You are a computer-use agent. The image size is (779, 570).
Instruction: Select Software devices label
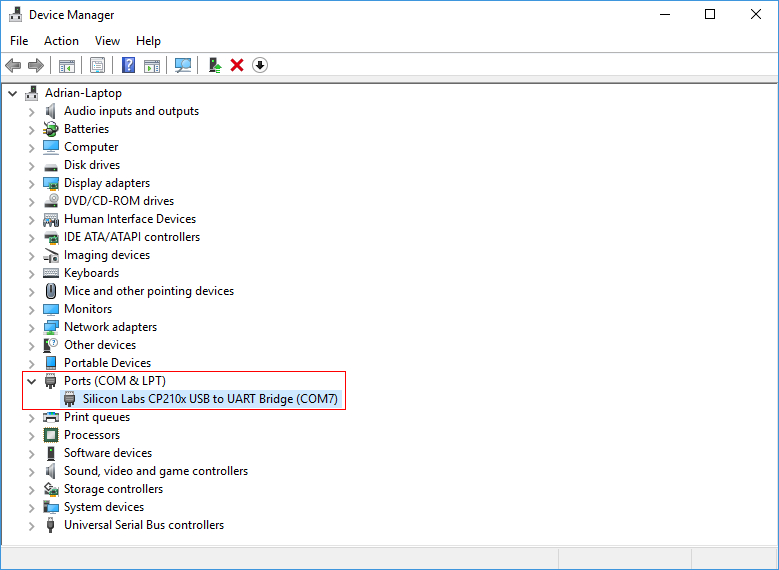tap(108, 453)
